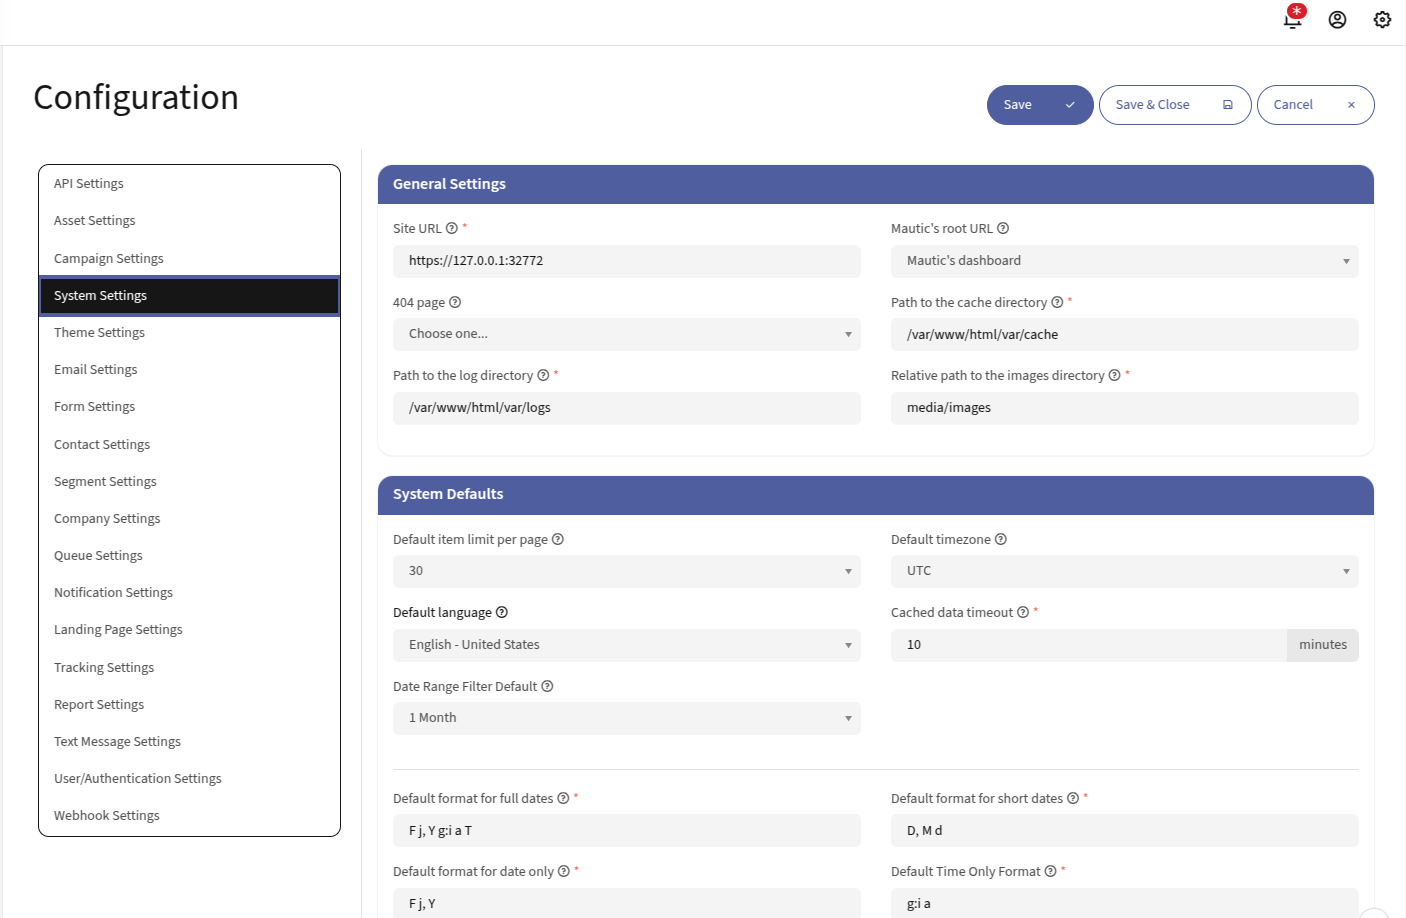The height and width of the screenshot is (918, 1406).
Task: Click help beside Path to the cache directory
Action: [1057, 302]
